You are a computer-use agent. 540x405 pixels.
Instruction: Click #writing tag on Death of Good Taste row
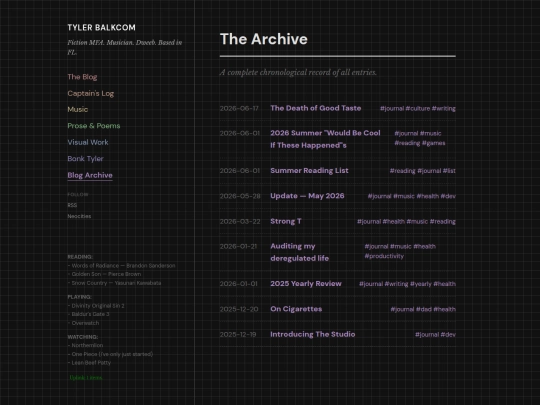coord(444,108)
